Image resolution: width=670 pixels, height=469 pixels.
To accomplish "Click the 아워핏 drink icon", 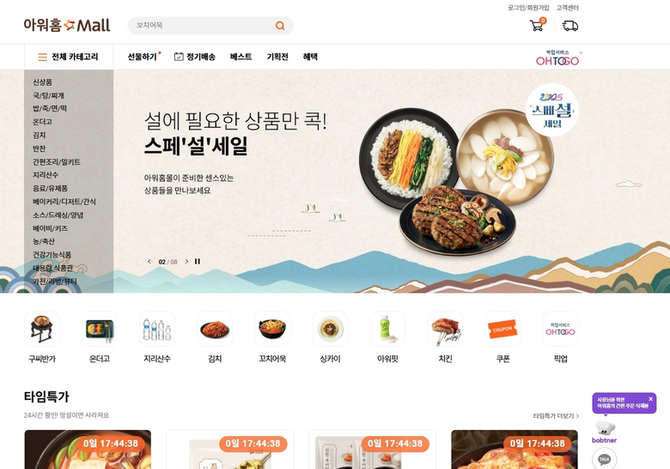I will click(387, 329).
